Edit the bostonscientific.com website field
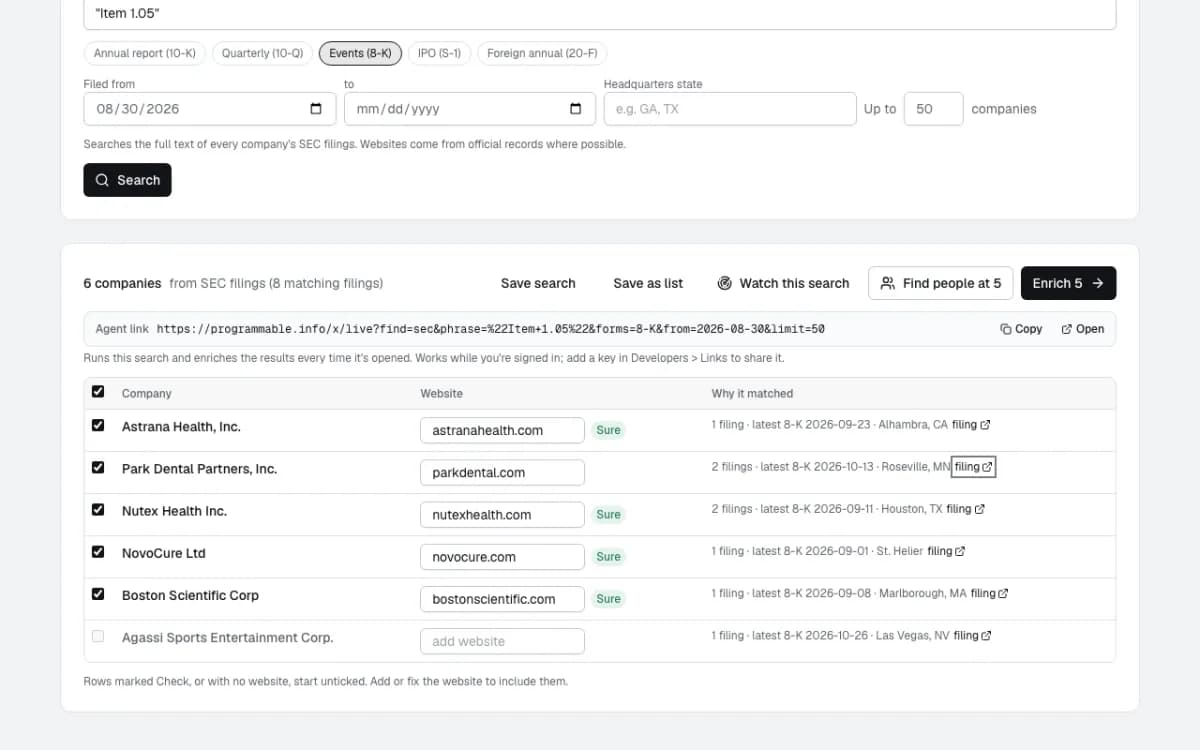This screenshot has height=750, width=1200. [502, 599]
